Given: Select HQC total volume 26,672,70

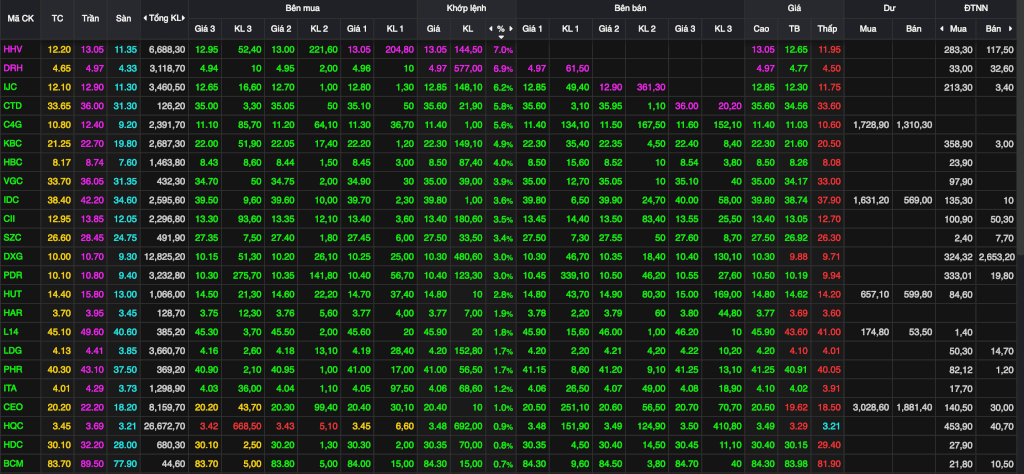Looking at the screenshot, I should 165,425.
